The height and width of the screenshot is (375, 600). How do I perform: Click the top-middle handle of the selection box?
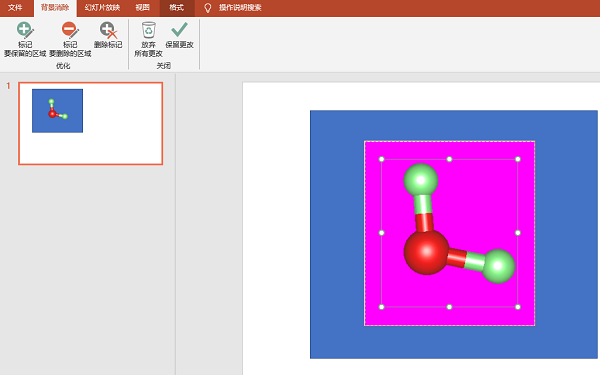450,159
